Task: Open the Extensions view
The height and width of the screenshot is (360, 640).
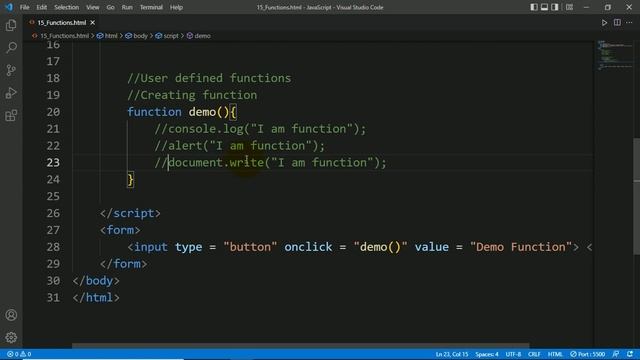Action: (x=11, y=116)
